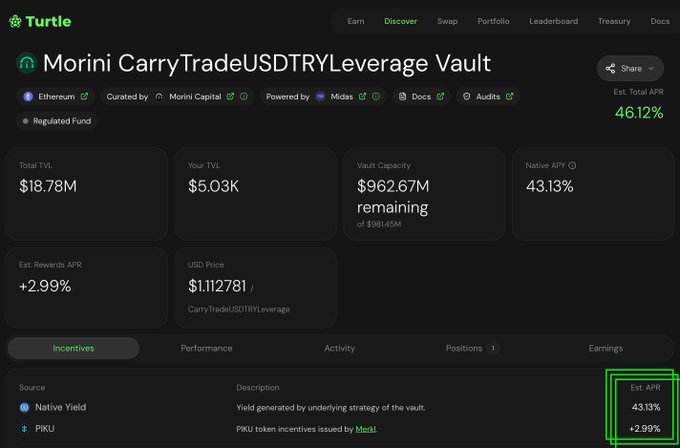Viewport: 680px width, 448px height.
Task: Switch to the Earnings tab
Action: click(606, 348)
